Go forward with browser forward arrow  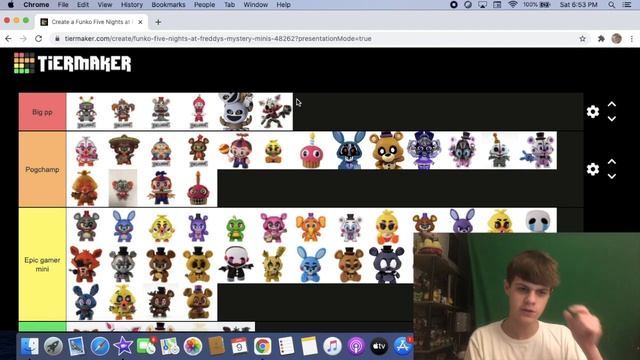[x=23, y=38]
